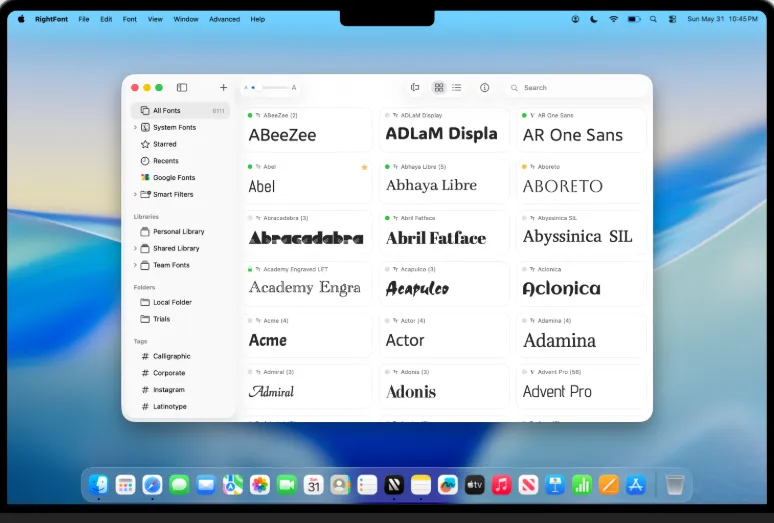The image size is (774, 523).
Task: Open Control Center in the menu bar
Action: [672, 19]
